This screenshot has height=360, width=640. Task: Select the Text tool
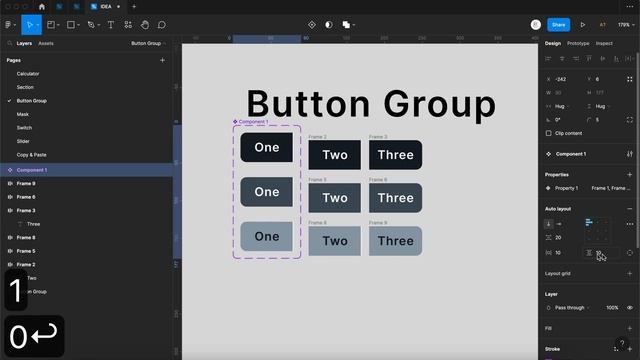coord(111,25)
